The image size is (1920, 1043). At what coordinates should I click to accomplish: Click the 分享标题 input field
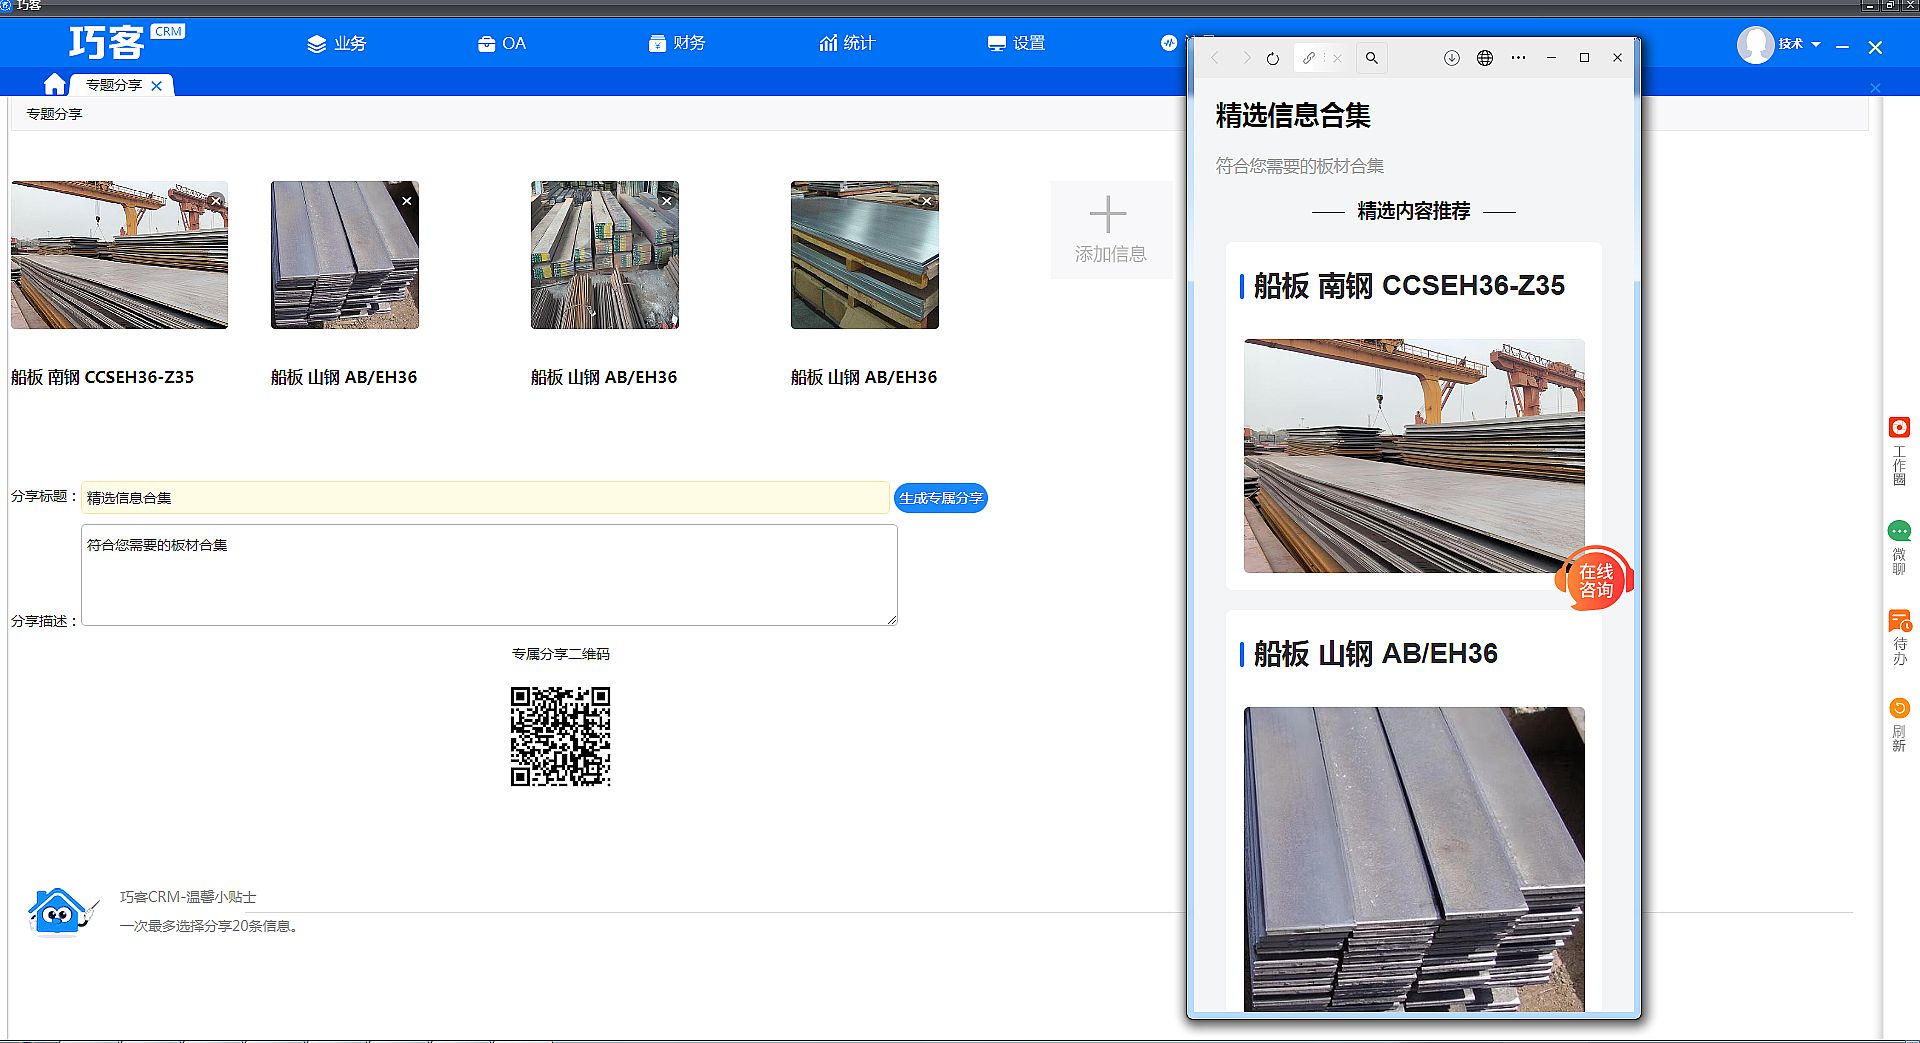485,498
